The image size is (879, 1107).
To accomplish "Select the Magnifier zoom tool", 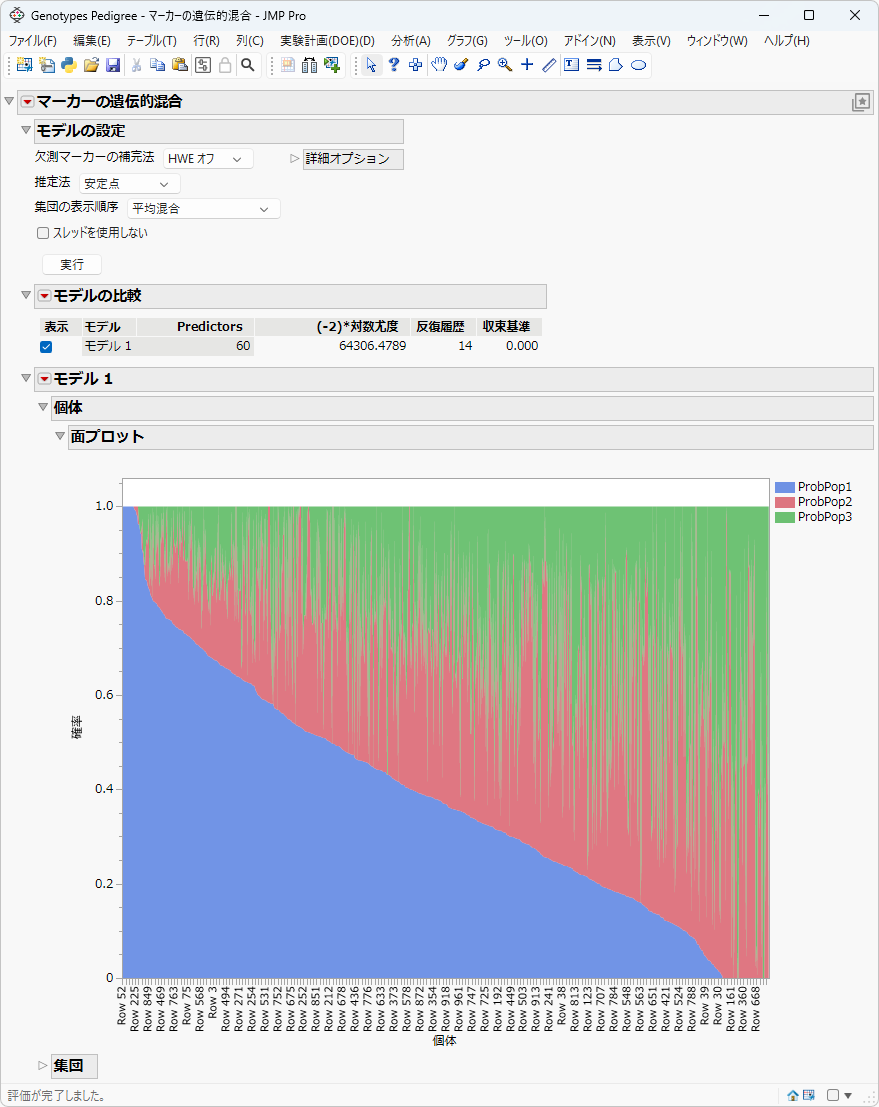I will 505,65.
